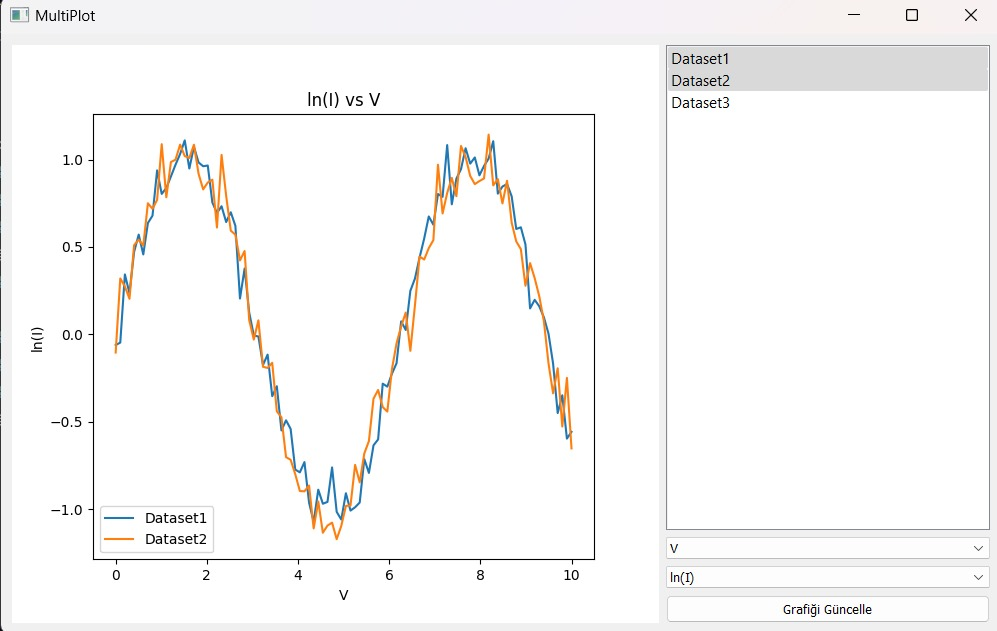Click the vertical ln(I) y-axis label
The image size is (997, 631).
point(38,340)
